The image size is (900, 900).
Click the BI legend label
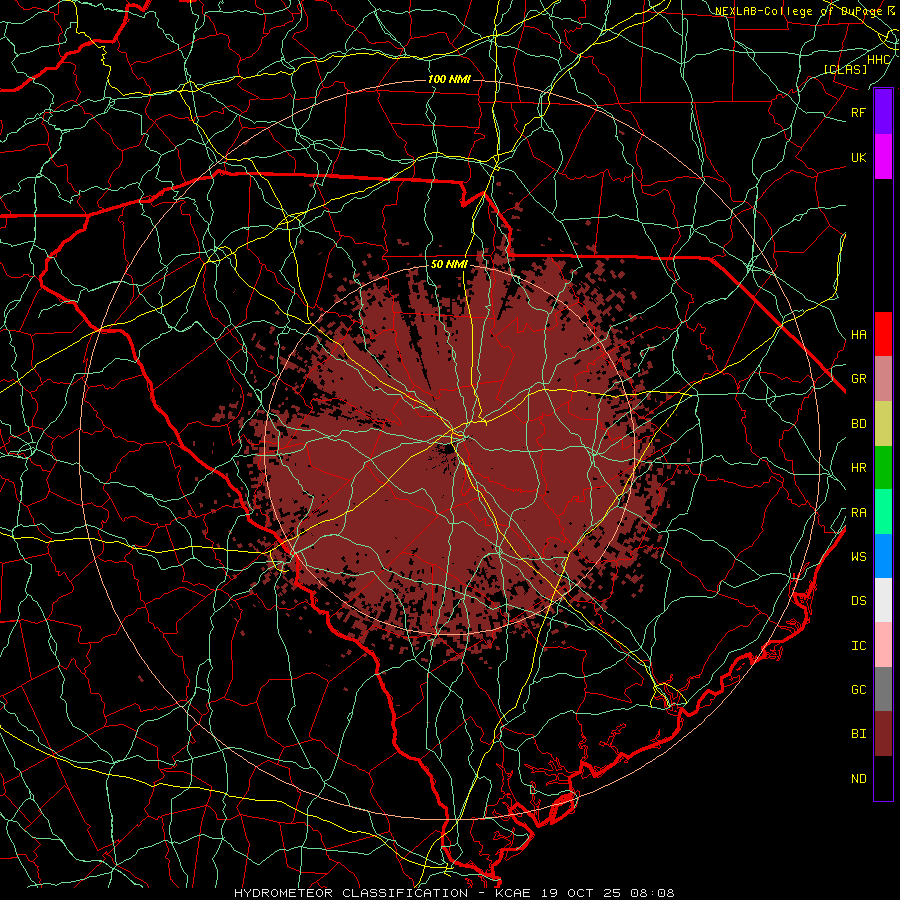[x=858, y=734]
